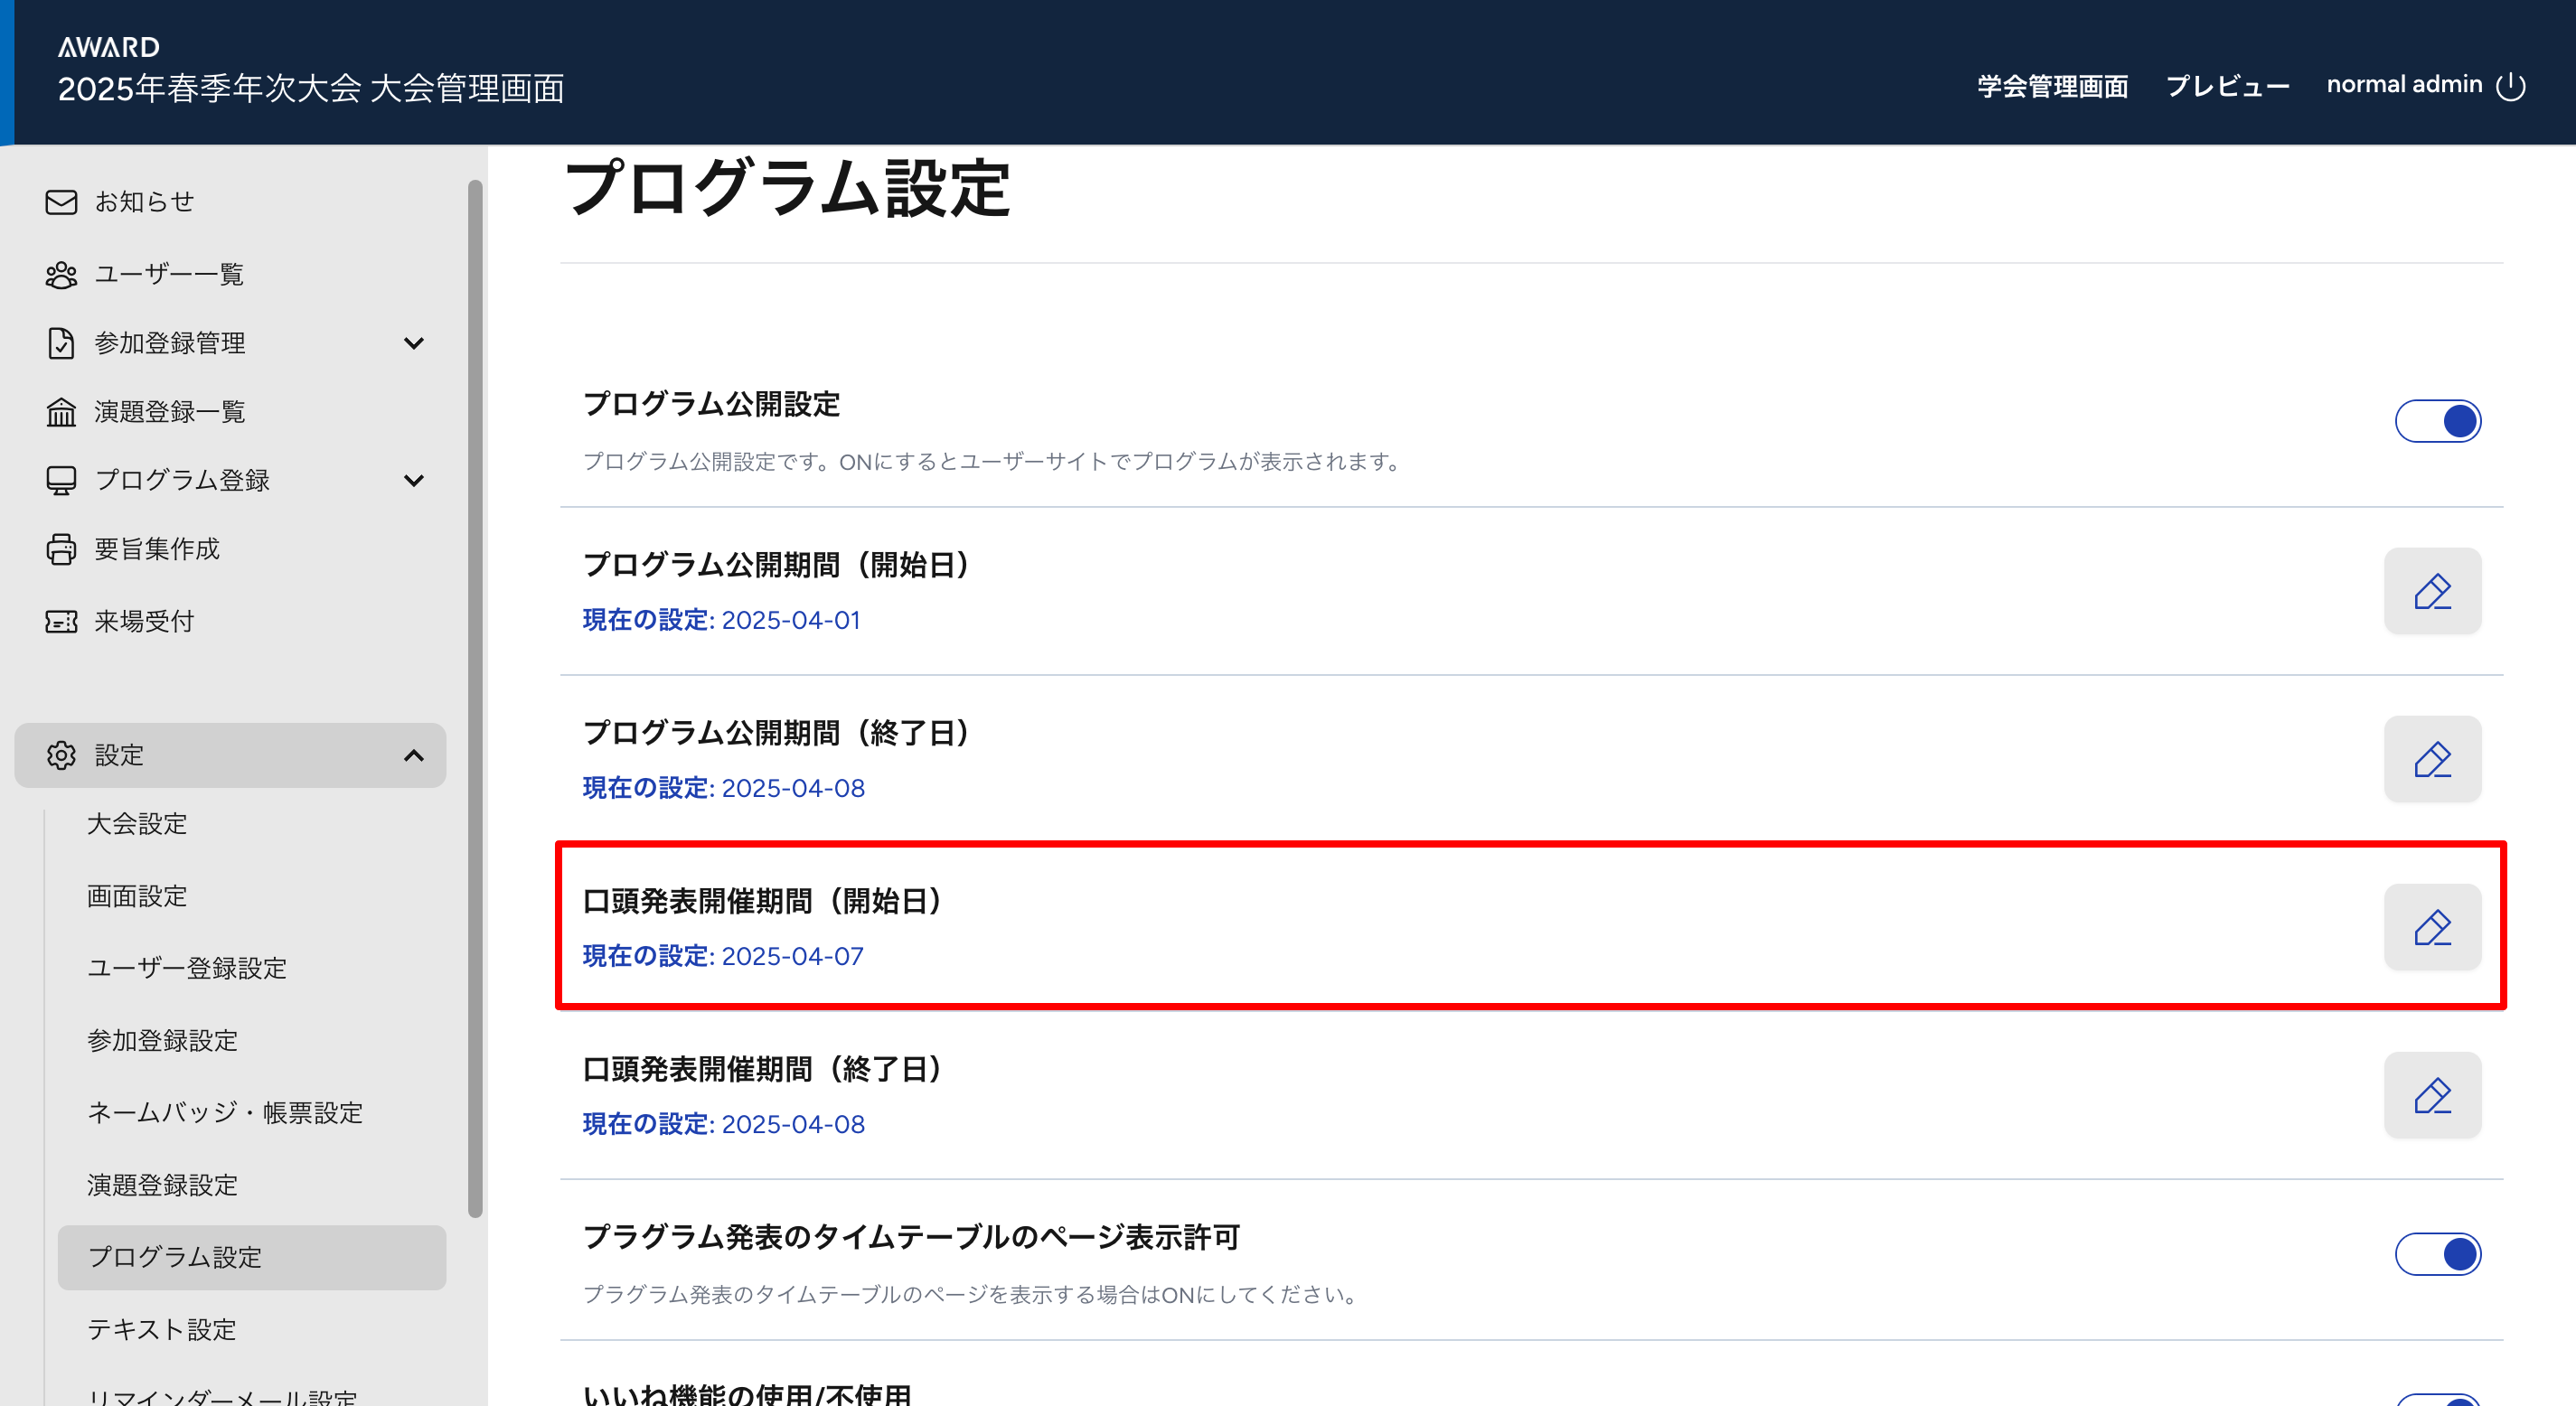Click the users icon for ユーザー一覧

[61, 275]
